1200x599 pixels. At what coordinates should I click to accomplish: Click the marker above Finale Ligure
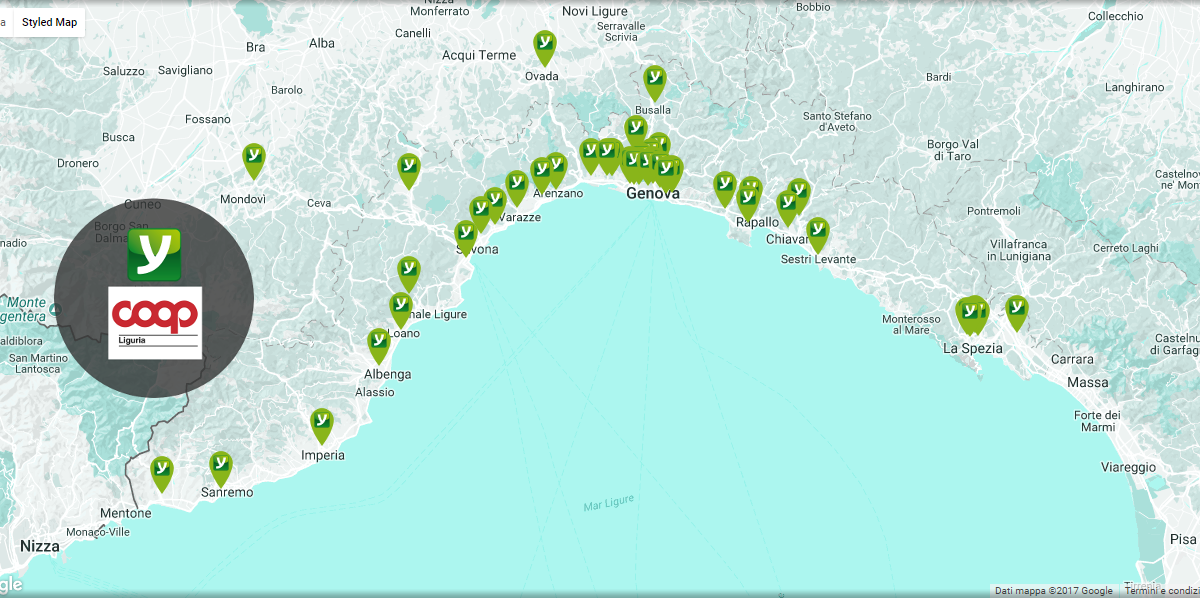pos(408,272)
